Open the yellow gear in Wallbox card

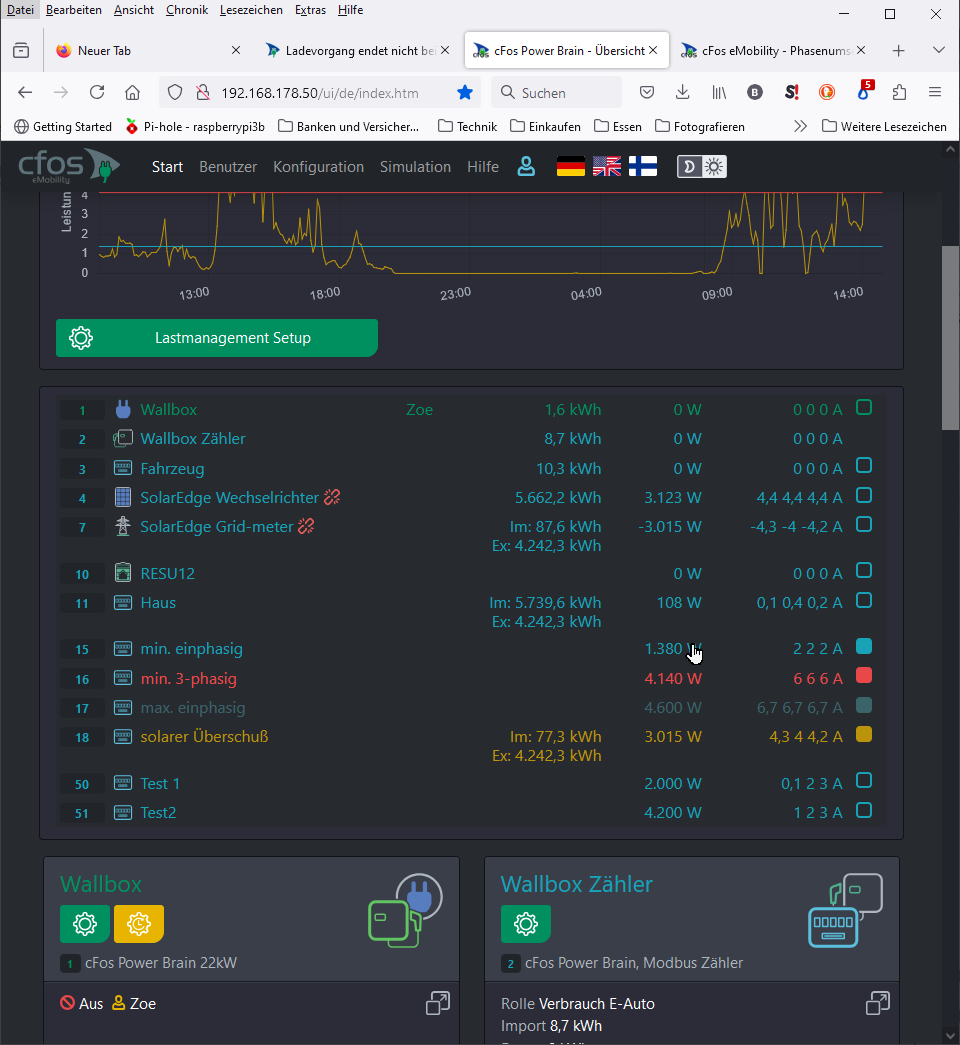click(139, 924)
